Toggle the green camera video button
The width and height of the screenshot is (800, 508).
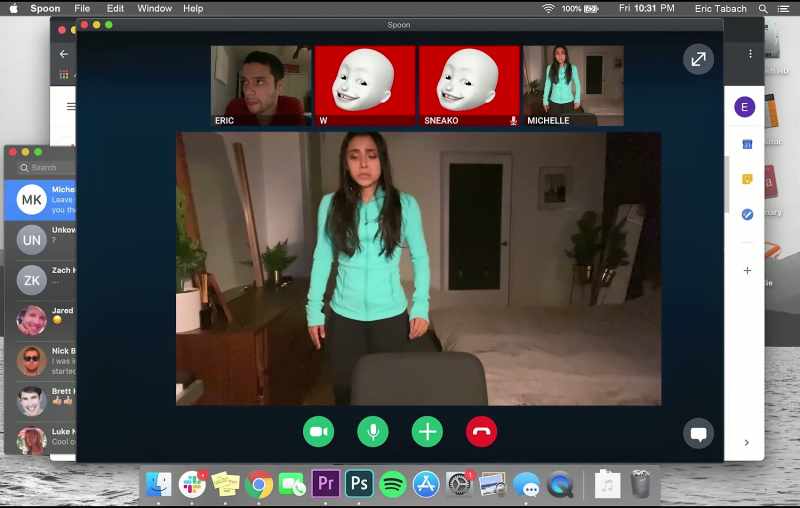[x=318, y=432]
